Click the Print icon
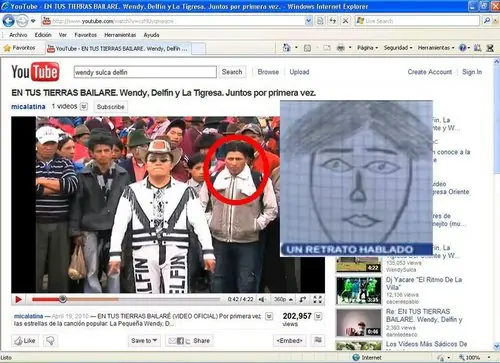This screenshot has width=500, height=363. 341,48
